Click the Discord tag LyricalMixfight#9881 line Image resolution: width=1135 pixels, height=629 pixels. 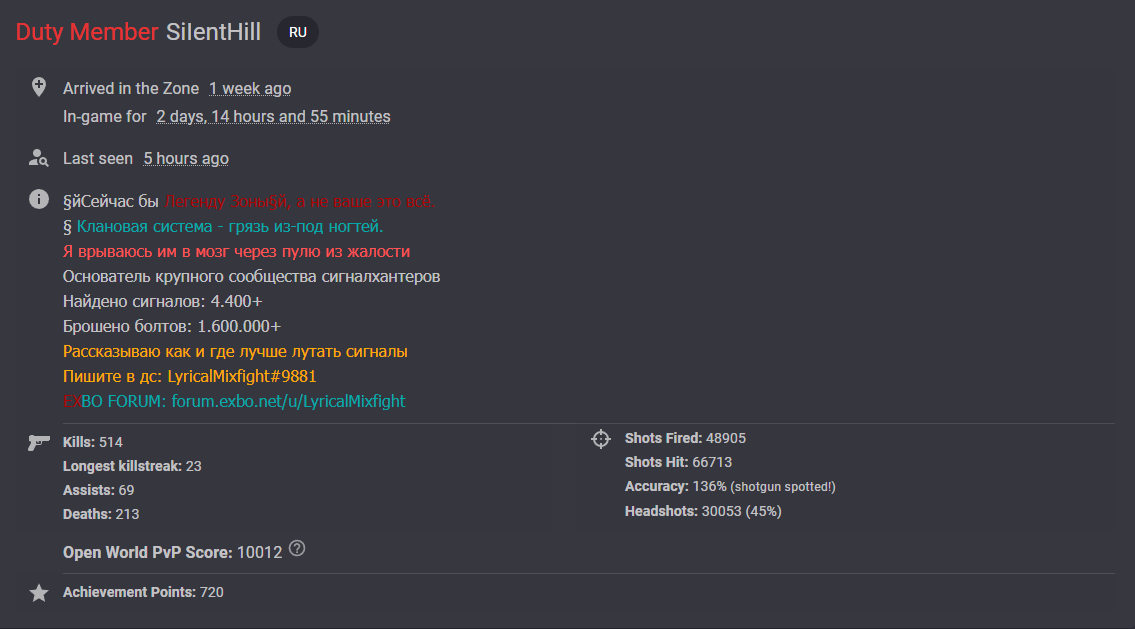pos(190,376)
